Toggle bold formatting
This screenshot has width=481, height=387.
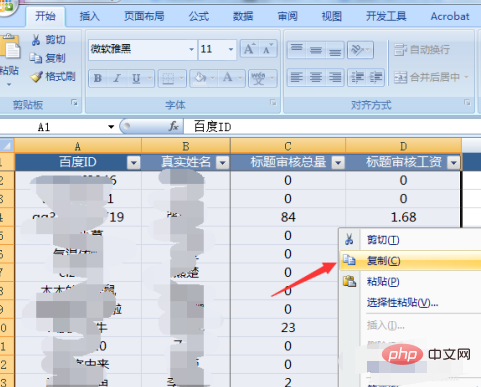point(98,78)
